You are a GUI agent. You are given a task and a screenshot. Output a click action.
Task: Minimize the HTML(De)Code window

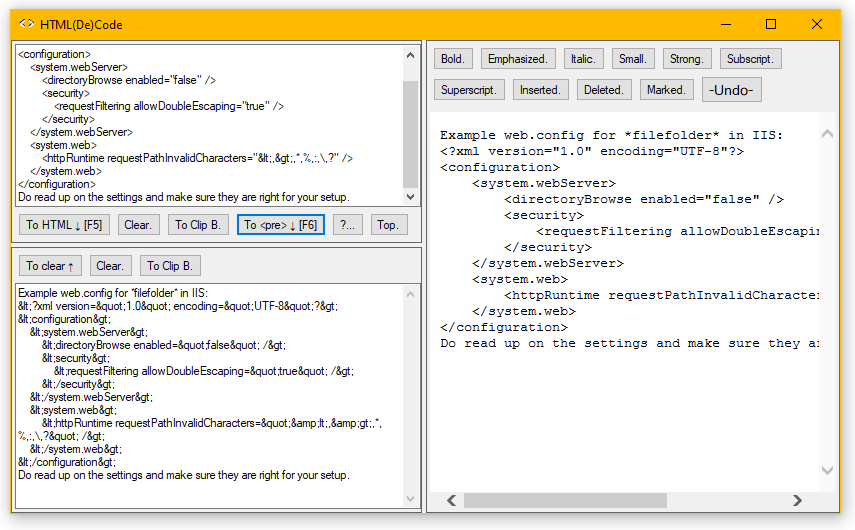point(726,25)
